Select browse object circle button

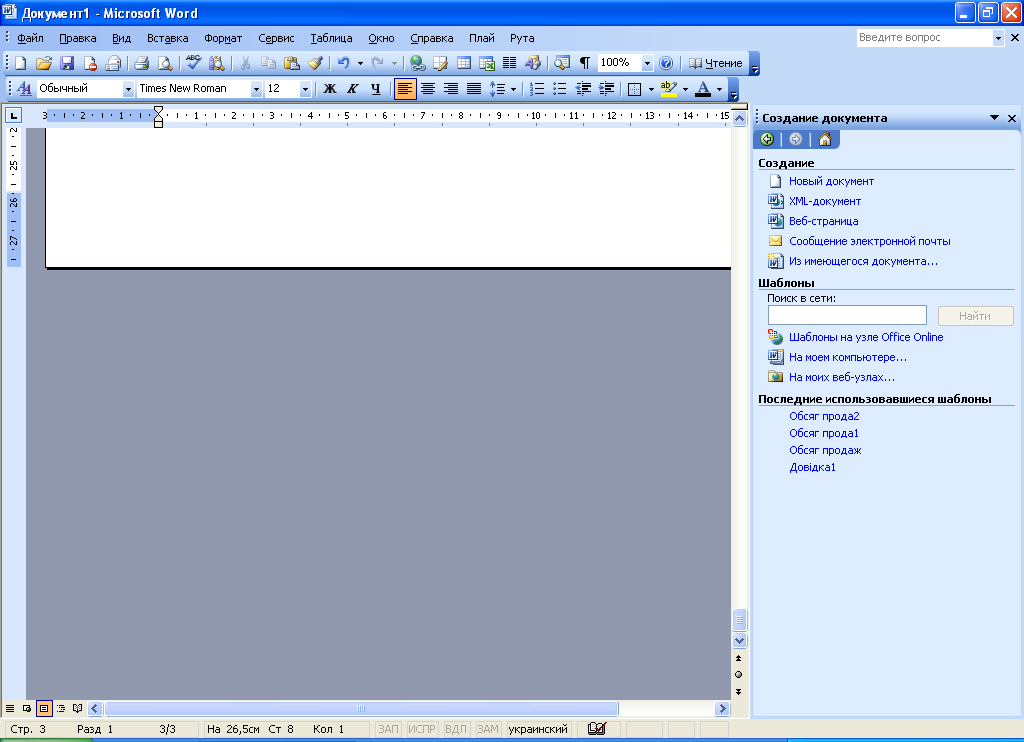739,675
